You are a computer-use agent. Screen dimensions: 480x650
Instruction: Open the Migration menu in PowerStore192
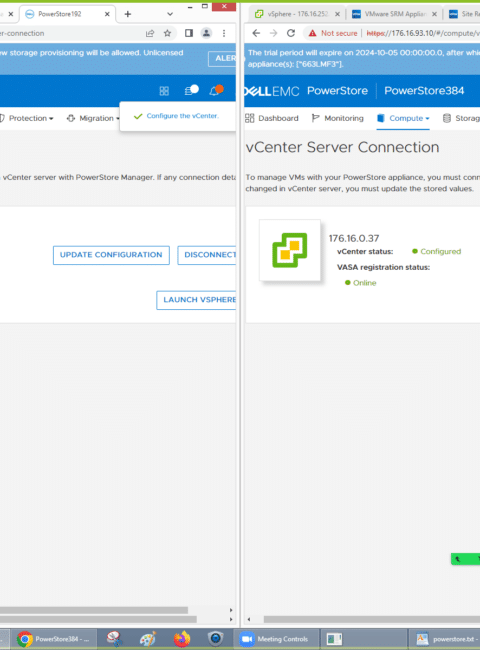point(93,119)
